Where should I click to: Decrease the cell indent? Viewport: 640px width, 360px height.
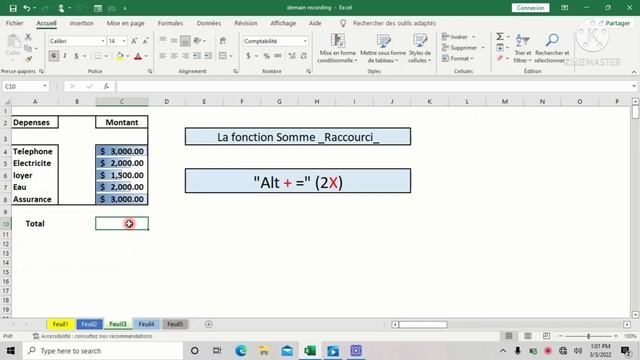coord(197,56)
